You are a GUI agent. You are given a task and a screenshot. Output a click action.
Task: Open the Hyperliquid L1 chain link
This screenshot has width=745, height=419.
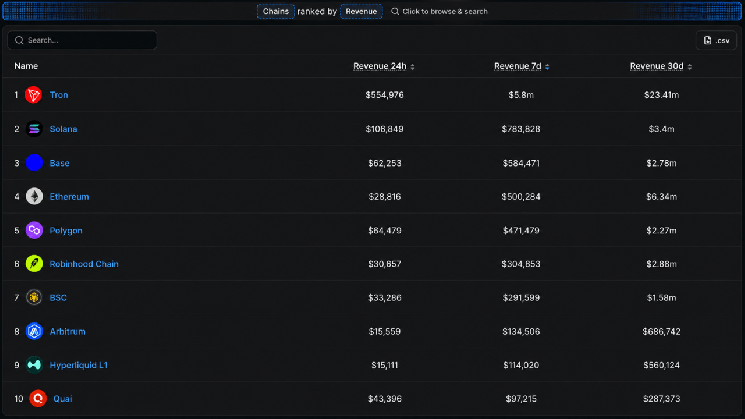point(79,365)
